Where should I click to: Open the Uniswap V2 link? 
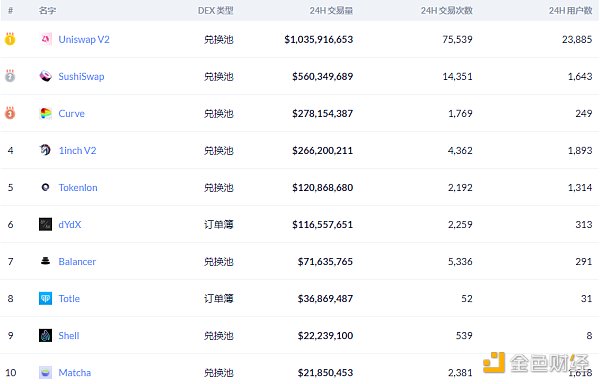pos(84,39)
